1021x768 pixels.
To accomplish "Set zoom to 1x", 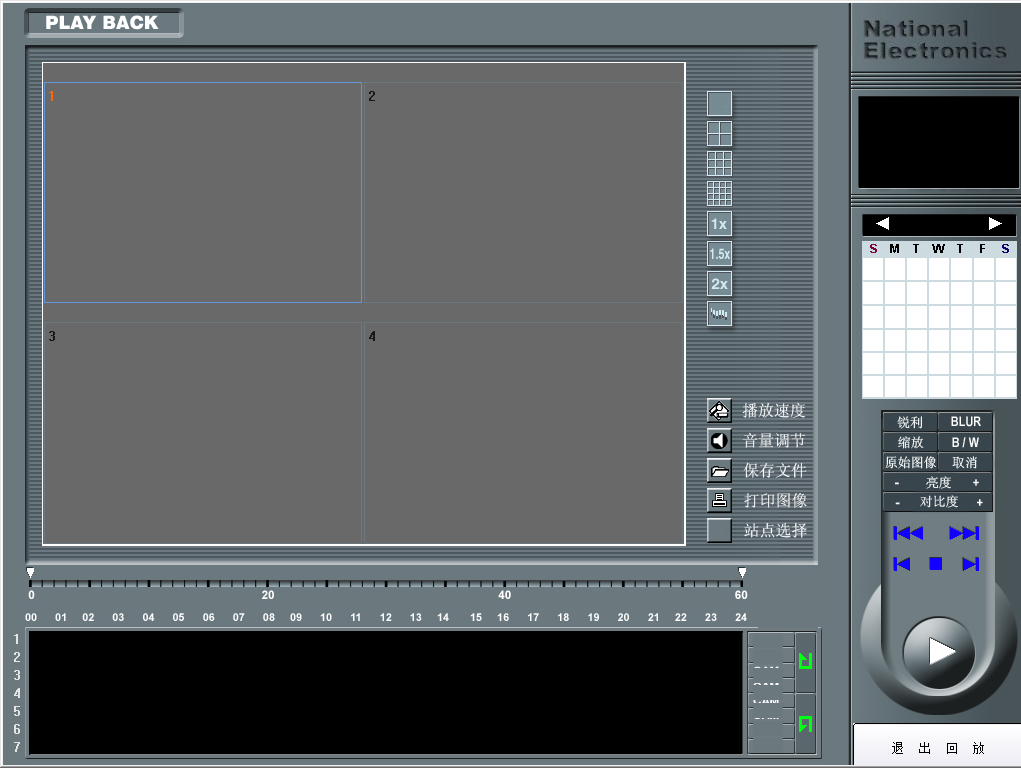I will point(719,223).
